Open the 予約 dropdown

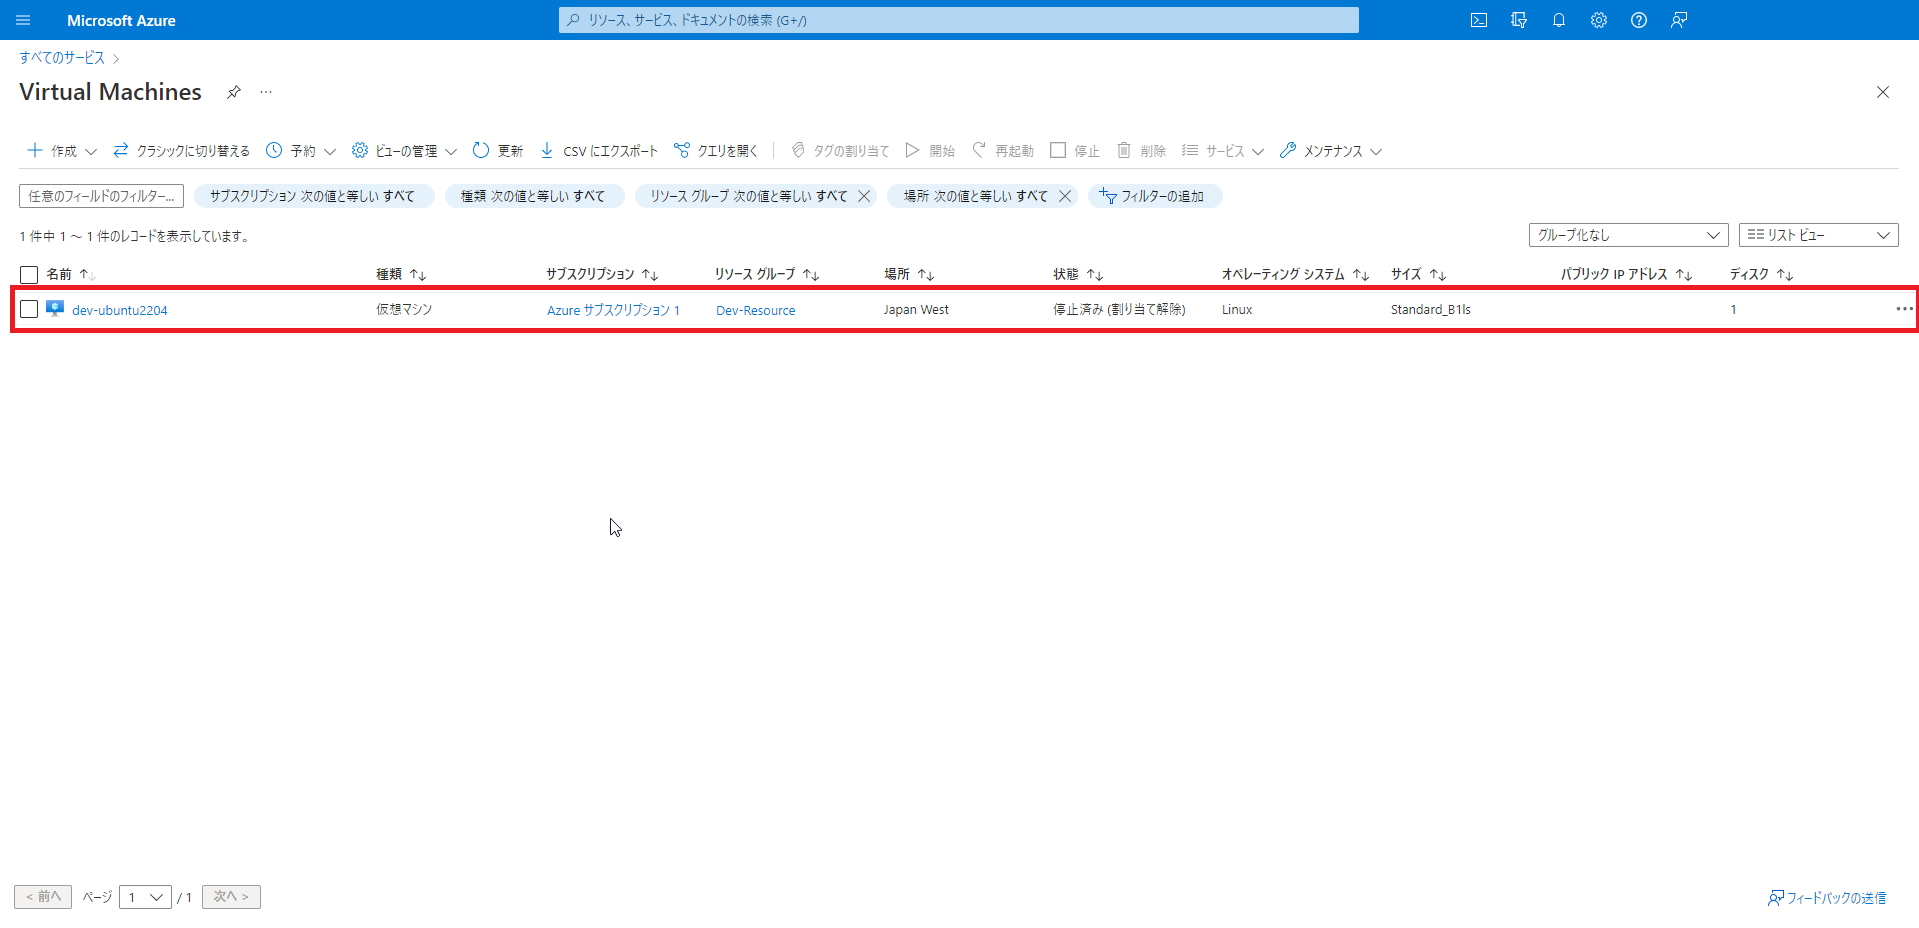click(300, 151)
